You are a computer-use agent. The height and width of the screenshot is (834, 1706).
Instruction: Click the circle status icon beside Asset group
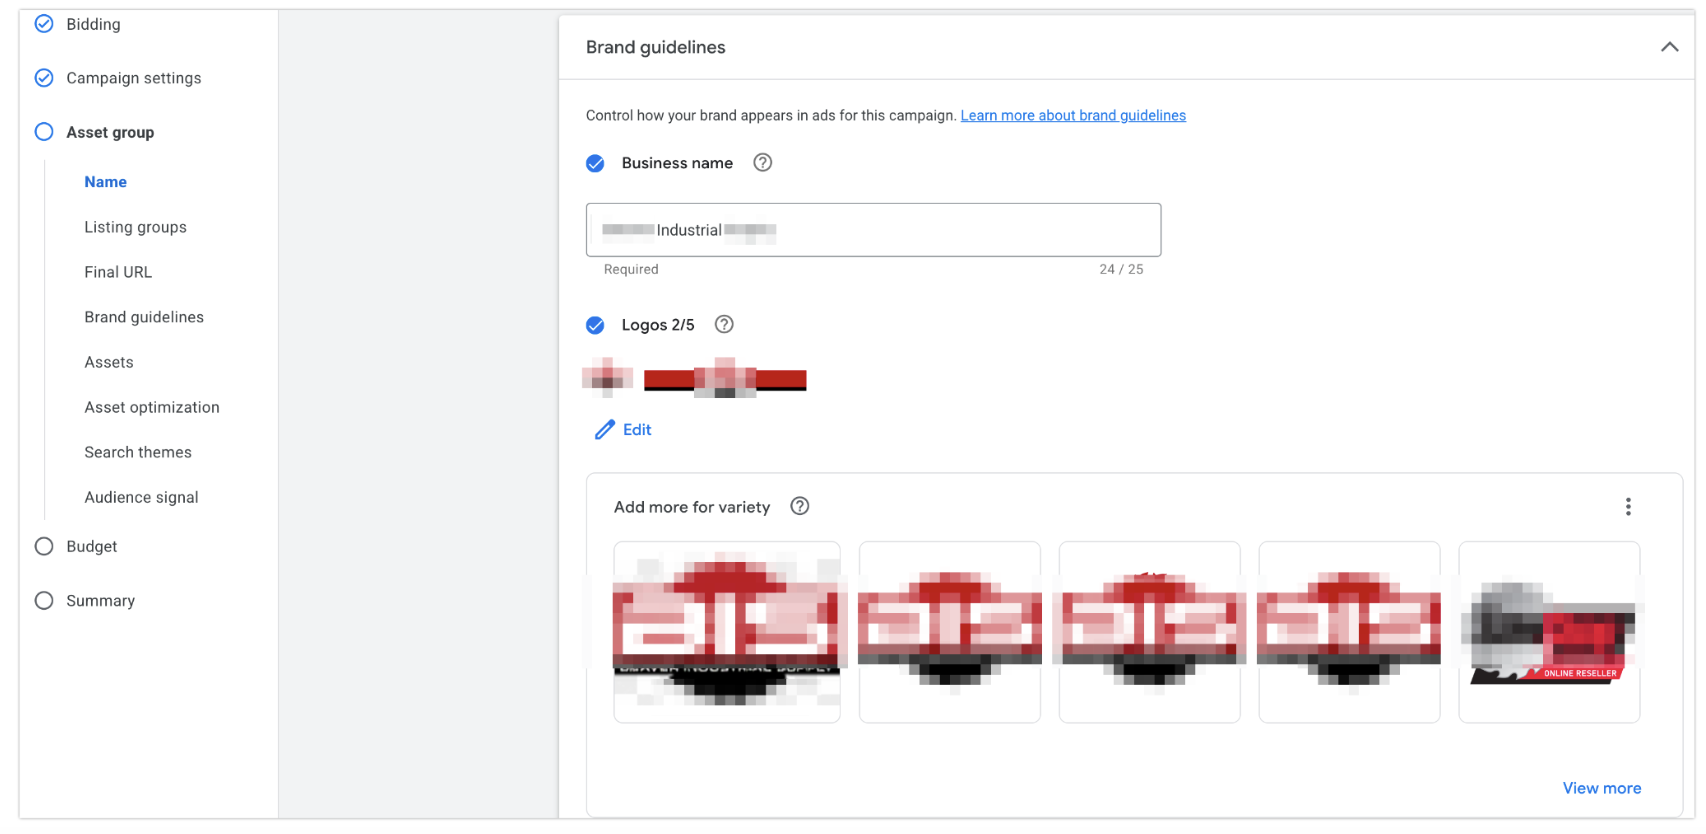pyautogui.click(x=44, y=132)
